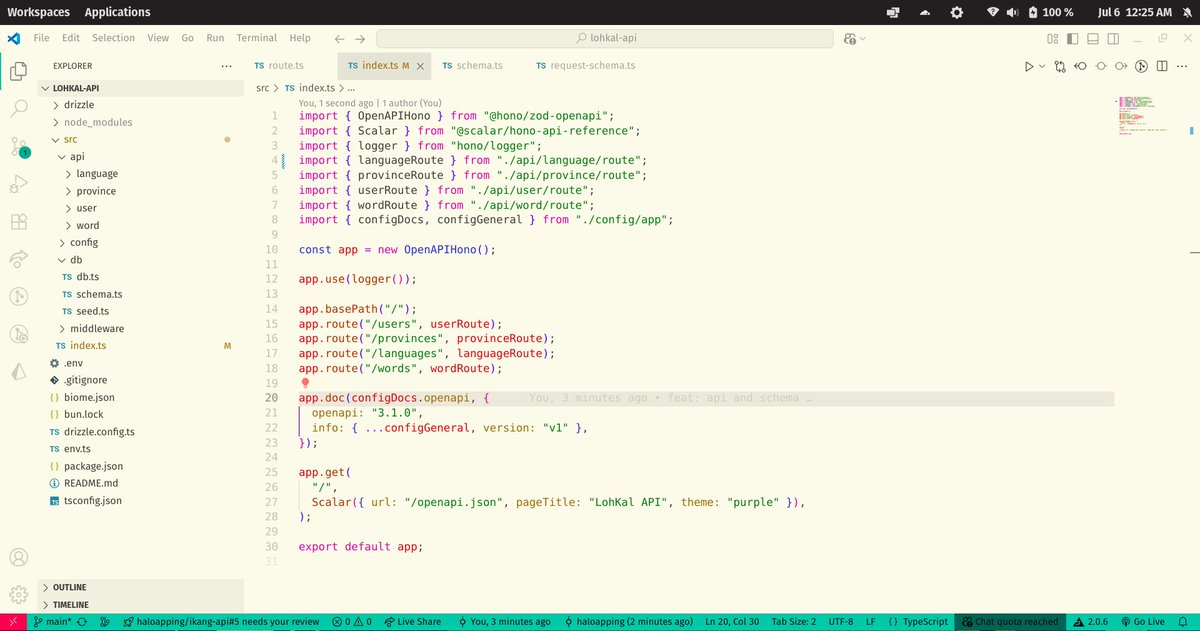Click Ln 20, Col 30 cursor position
This screenshot has height=631, width=1200.
(734, 622)
